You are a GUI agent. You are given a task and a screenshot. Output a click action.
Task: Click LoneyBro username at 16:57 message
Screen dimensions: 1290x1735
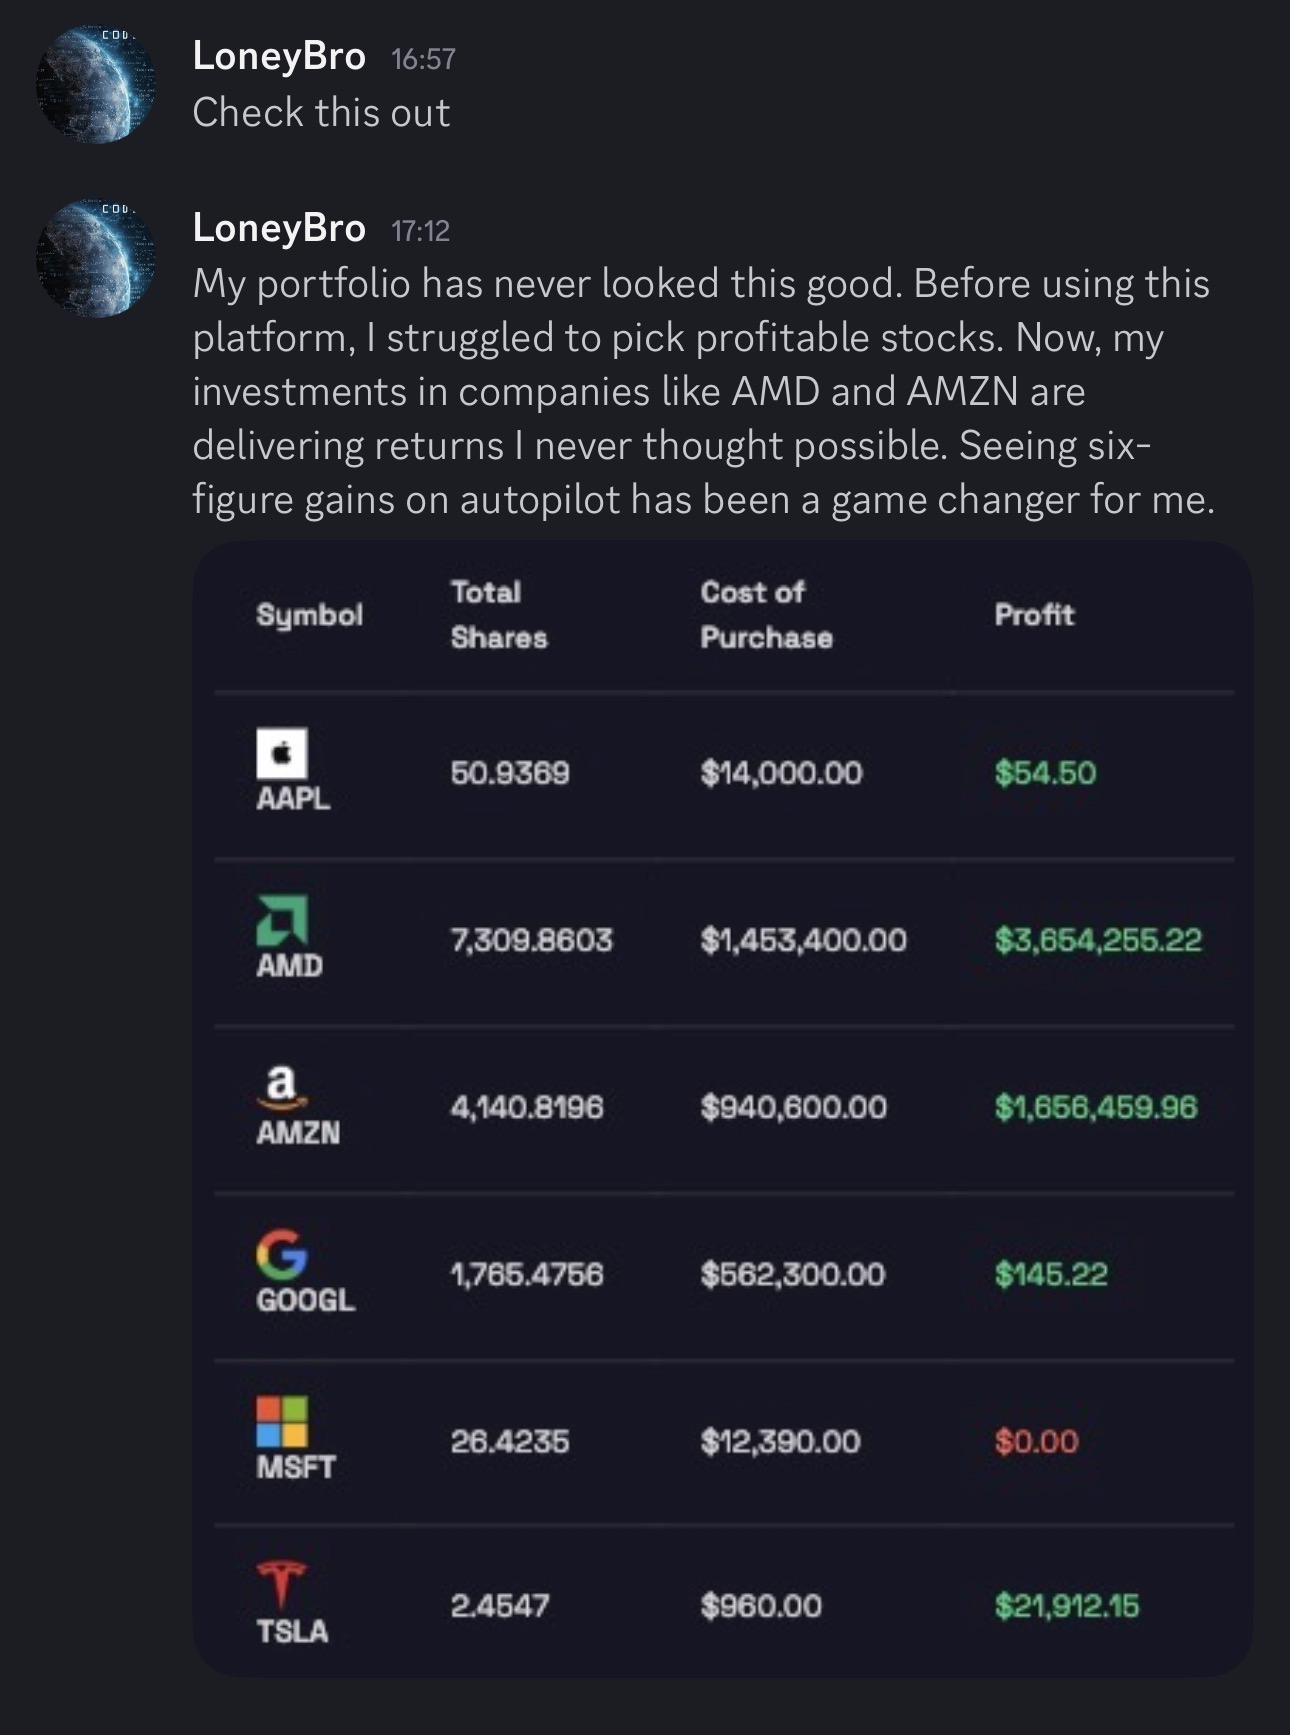[279, 56]
